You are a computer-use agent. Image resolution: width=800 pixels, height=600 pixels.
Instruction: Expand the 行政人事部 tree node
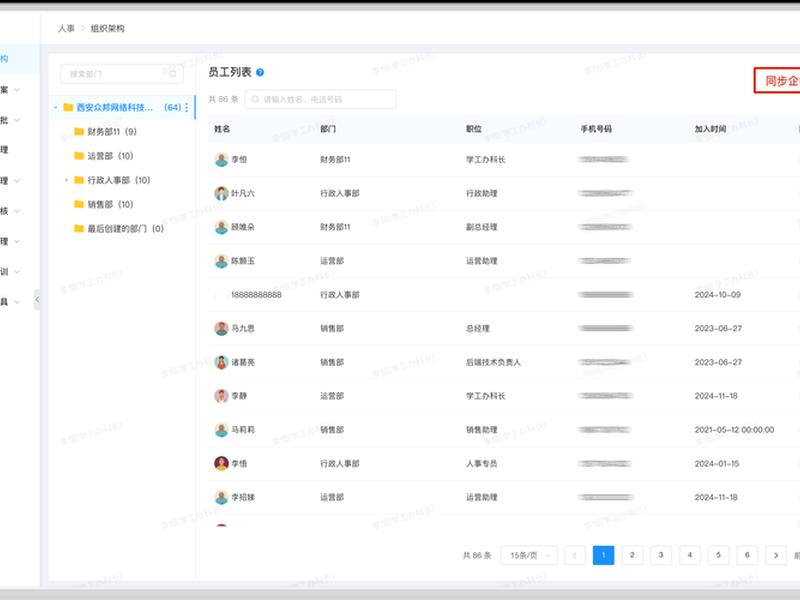66,180
